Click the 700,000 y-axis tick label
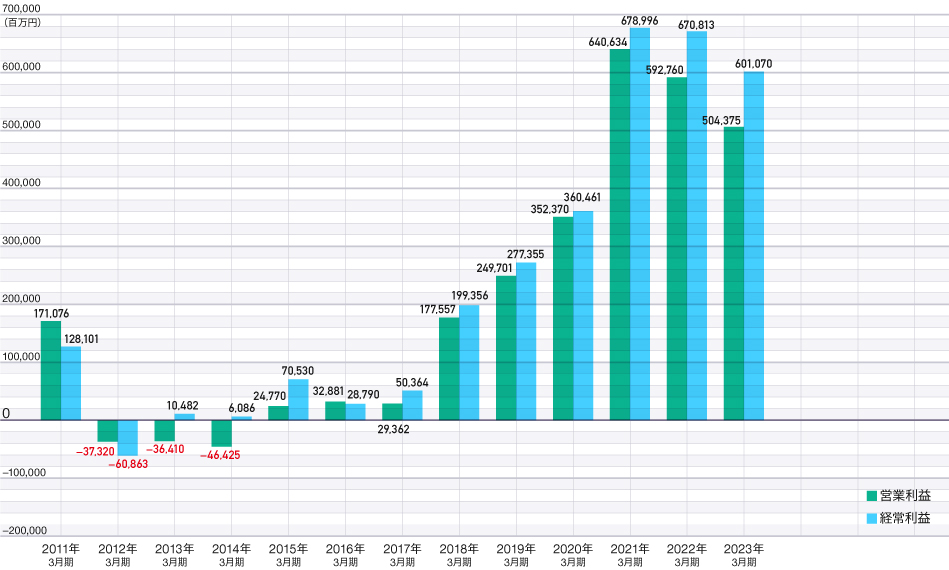 point(20,8)
